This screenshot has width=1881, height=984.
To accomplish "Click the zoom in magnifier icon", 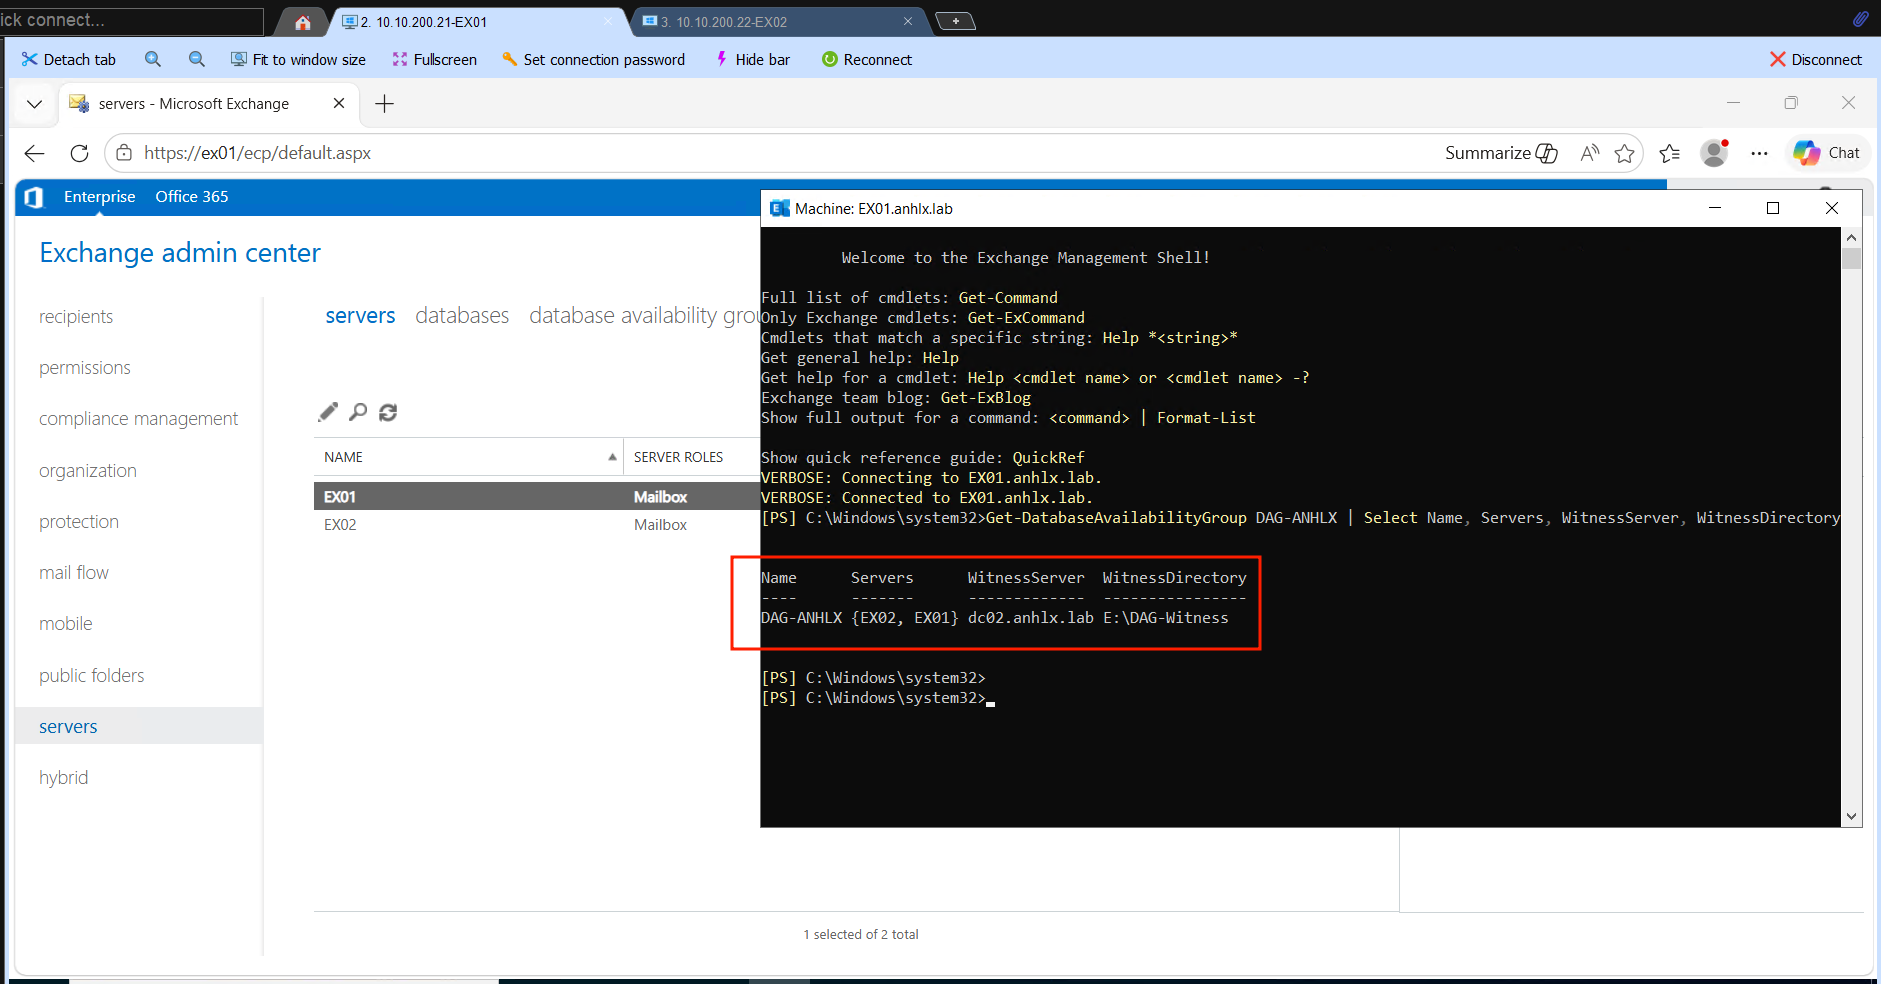I will [153, 60].
